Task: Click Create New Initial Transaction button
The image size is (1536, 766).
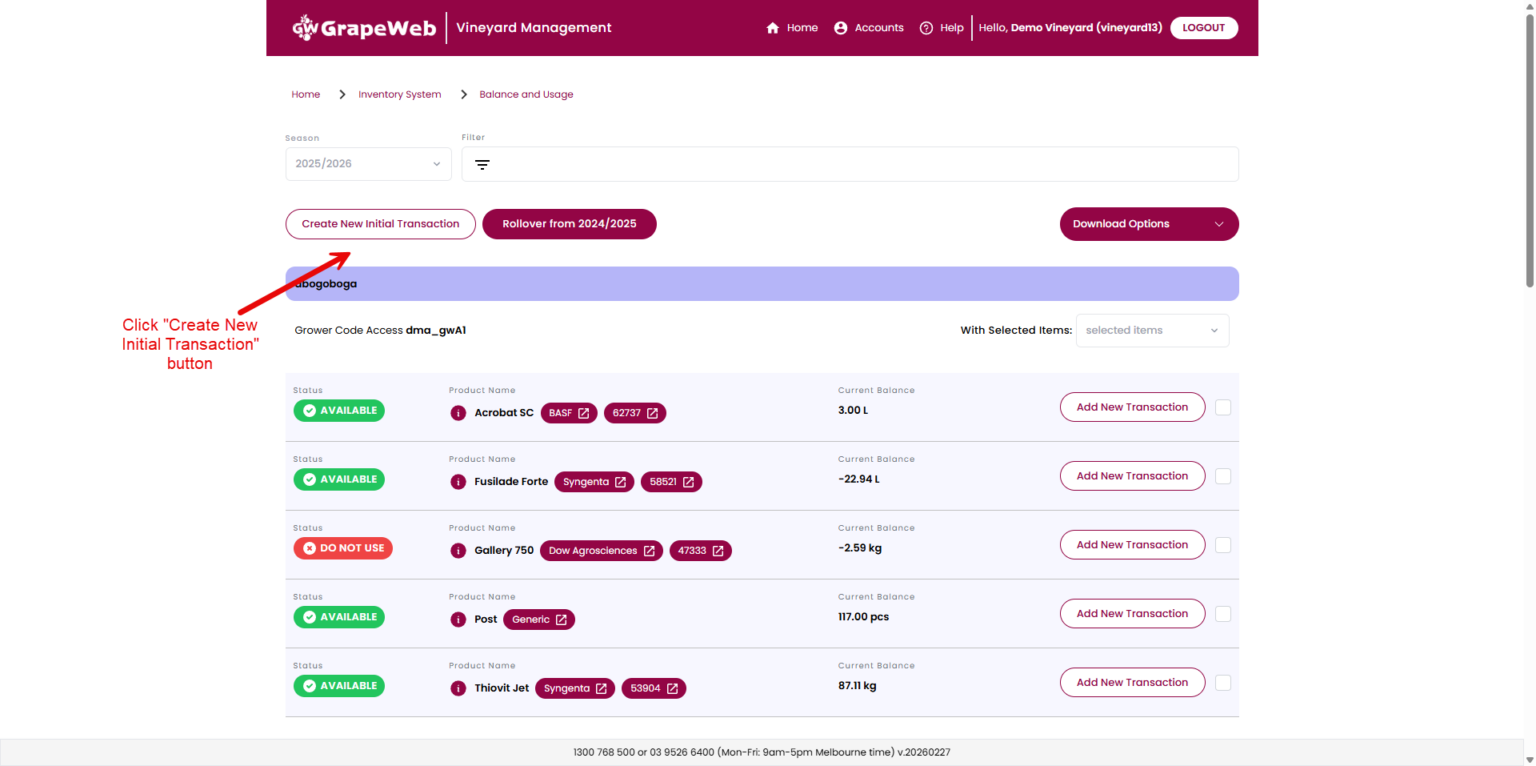Action: (x=380, y=224)
